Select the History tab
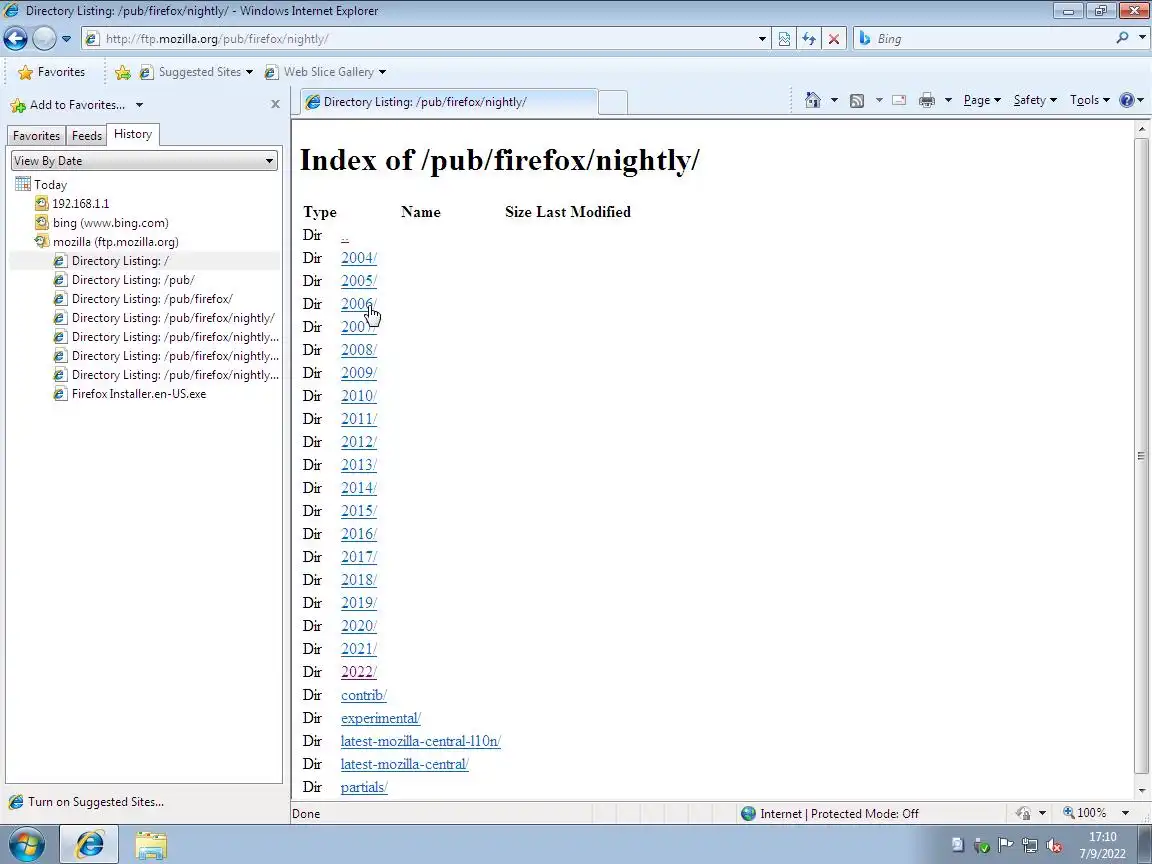Screen dimensions: 1152x864 (x=133, y=134)
